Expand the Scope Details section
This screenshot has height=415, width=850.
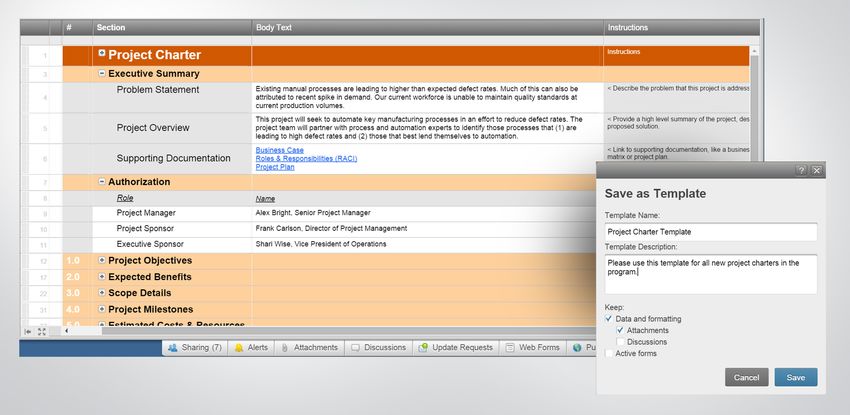tap(102, 293)
